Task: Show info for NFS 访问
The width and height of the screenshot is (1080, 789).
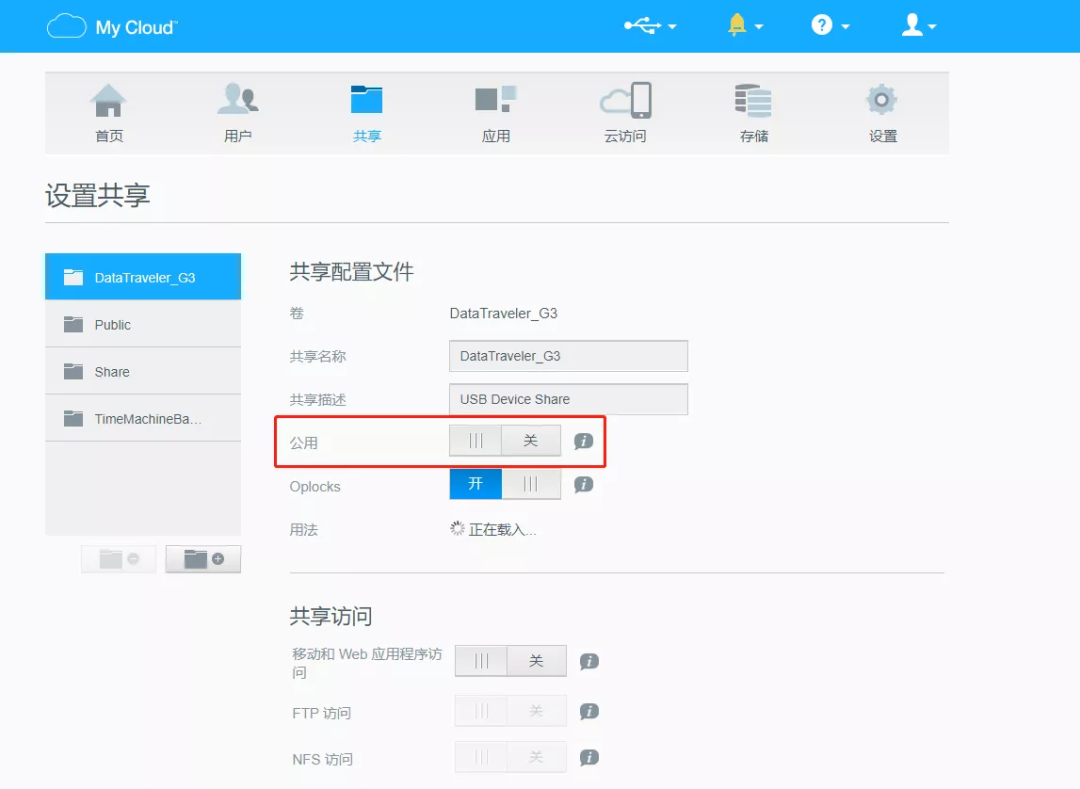Action: (589, 757)
